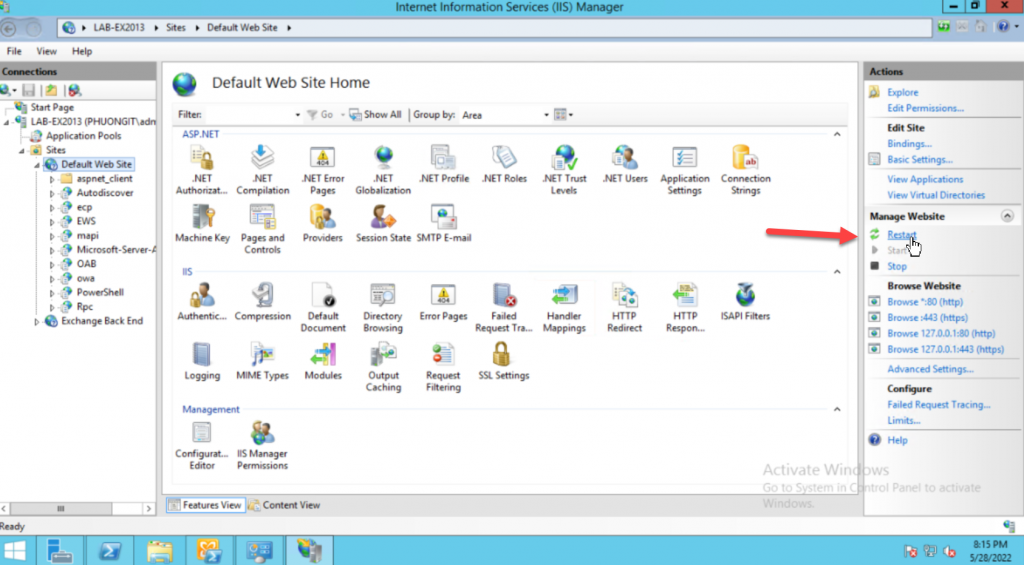Open the Request Filtering feature
The width and height of the screenshot is (1024, 565).
click(443, 355)
